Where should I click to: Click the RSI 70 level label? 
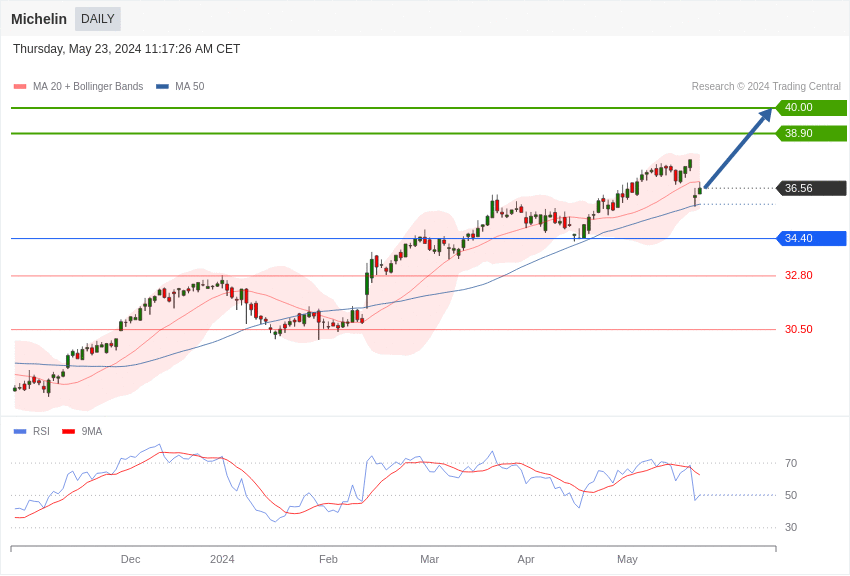coord(791,463)
